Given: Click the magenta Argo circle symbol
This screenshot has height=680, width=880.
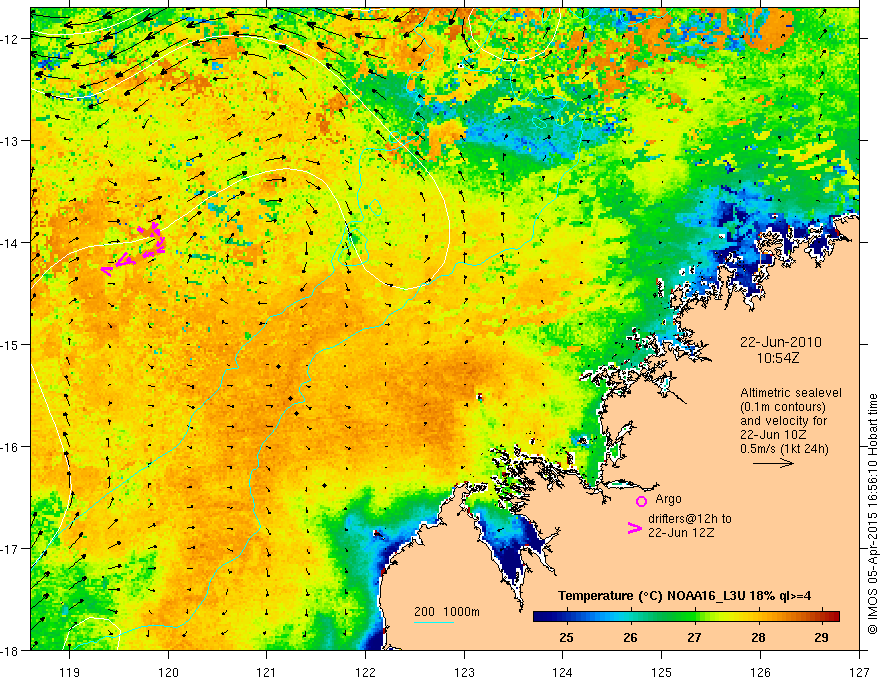Looking at the screenshot, I should (641, 501).
